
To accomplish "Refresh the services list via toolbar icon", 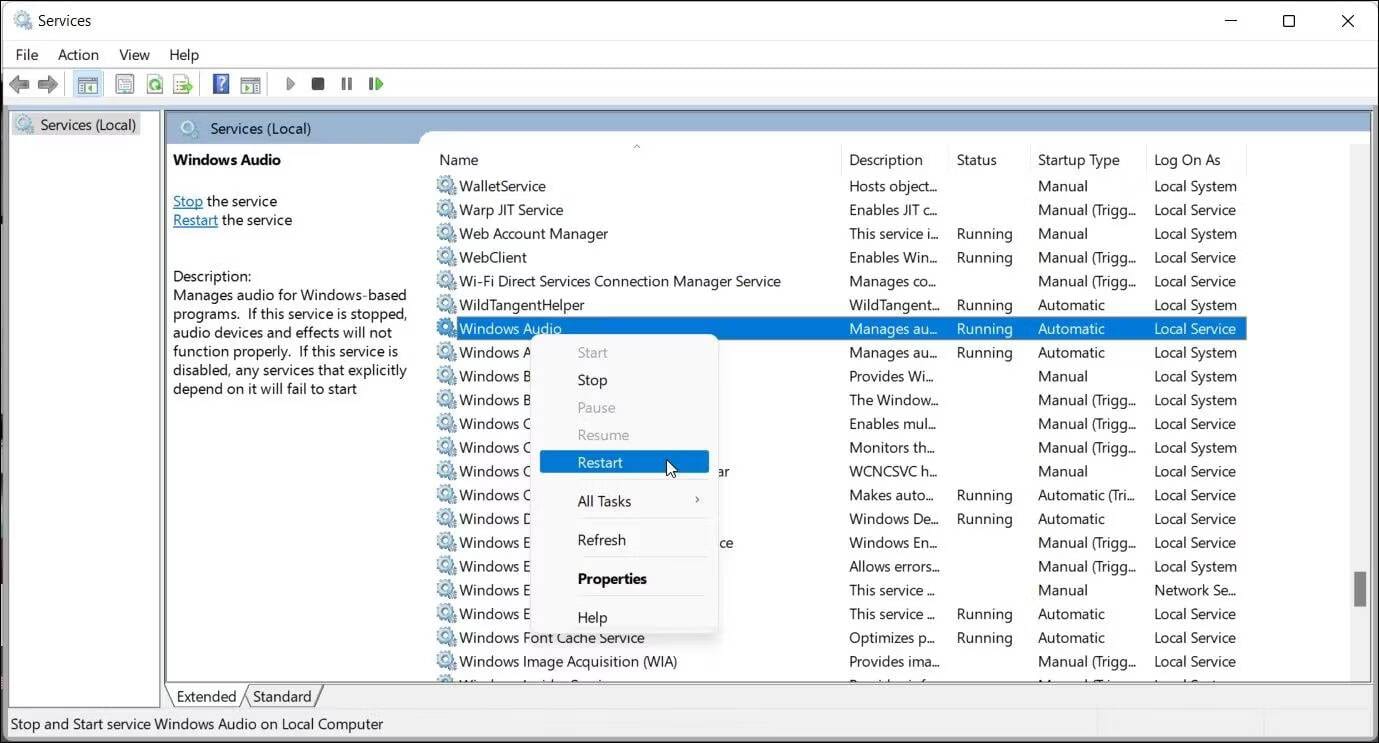I will click(x=154, y=84).
